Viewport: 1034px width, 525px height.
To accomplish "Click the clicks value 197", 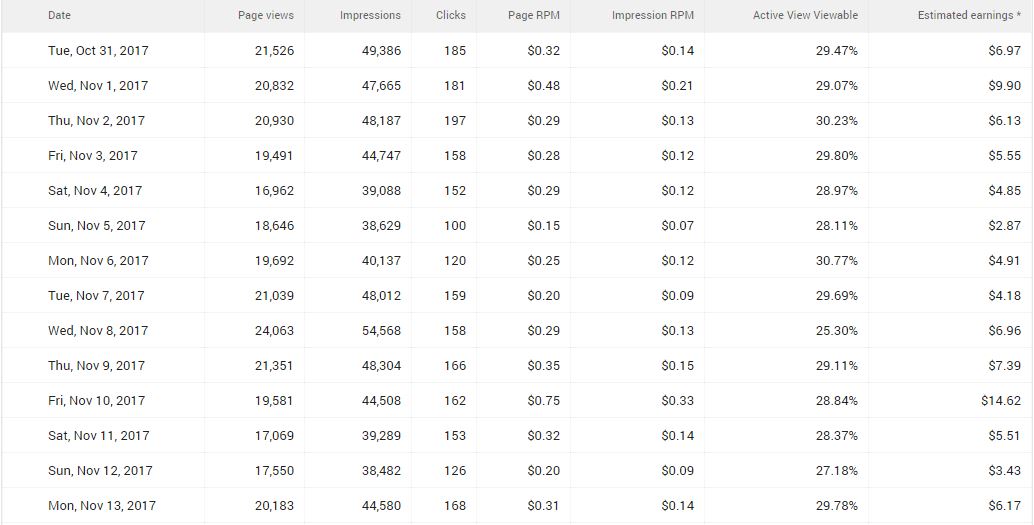I will pyautogui.click(x=455, y=121).
